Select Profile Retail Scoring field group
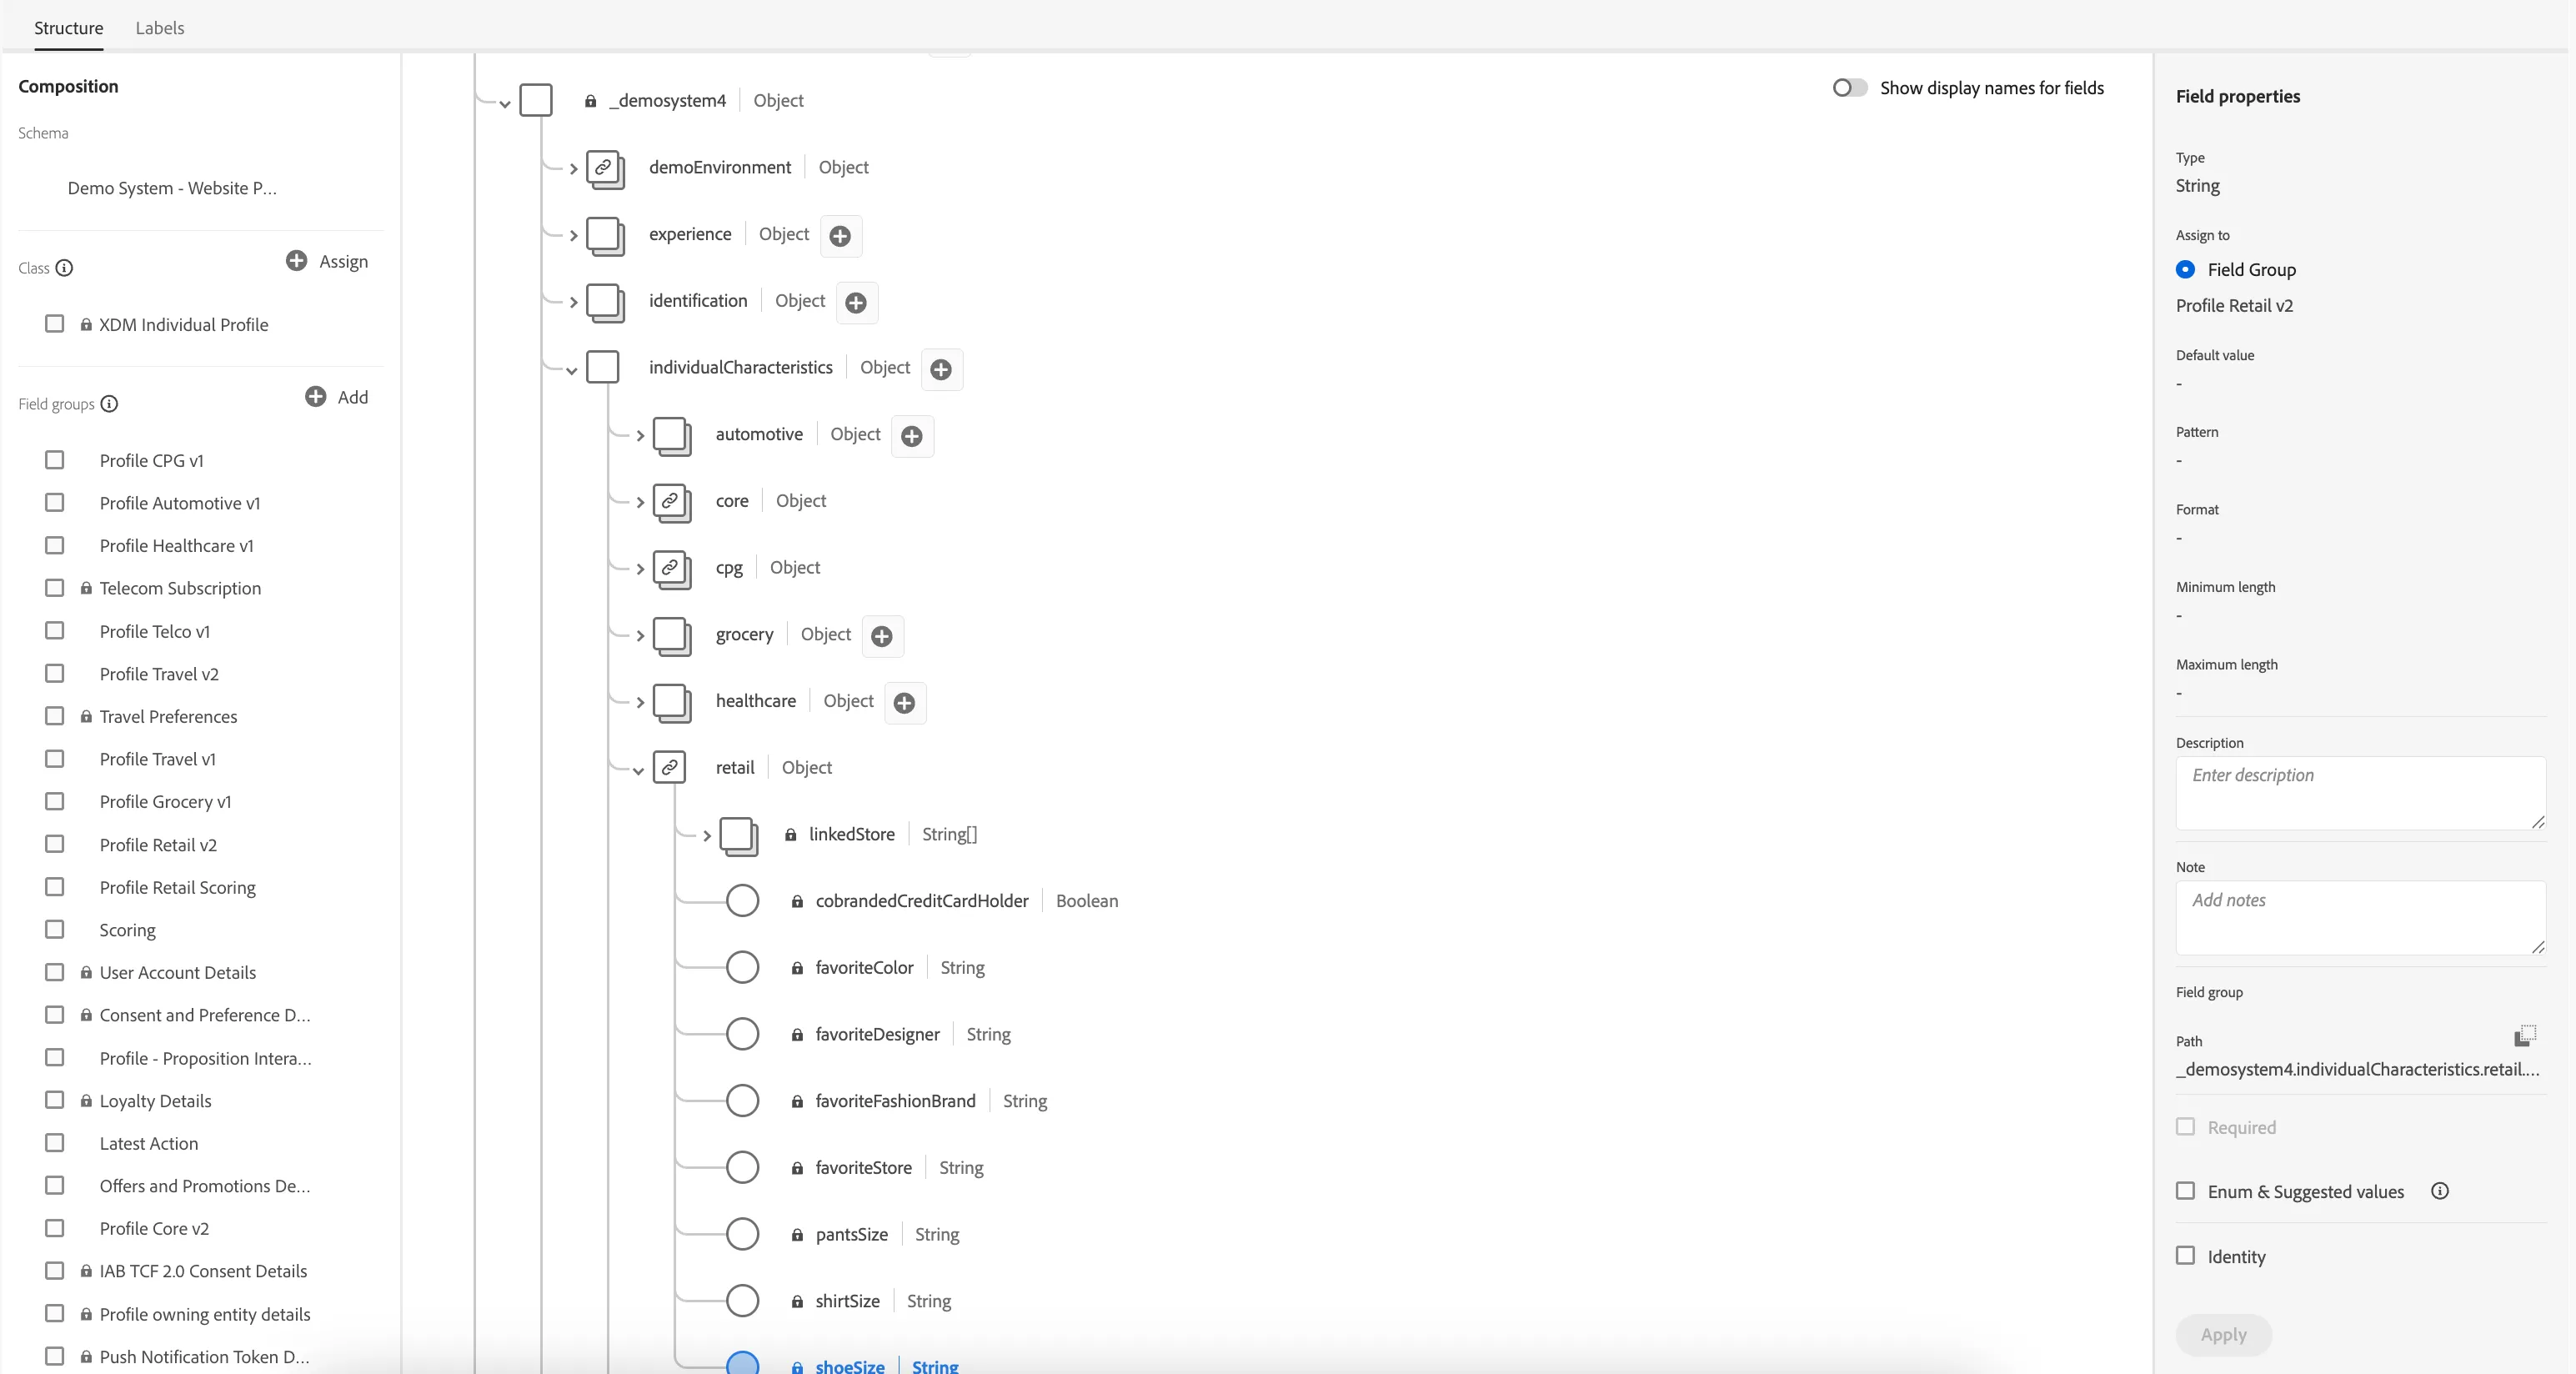This screenshot has width=2576, height=1374. (177, 887)
